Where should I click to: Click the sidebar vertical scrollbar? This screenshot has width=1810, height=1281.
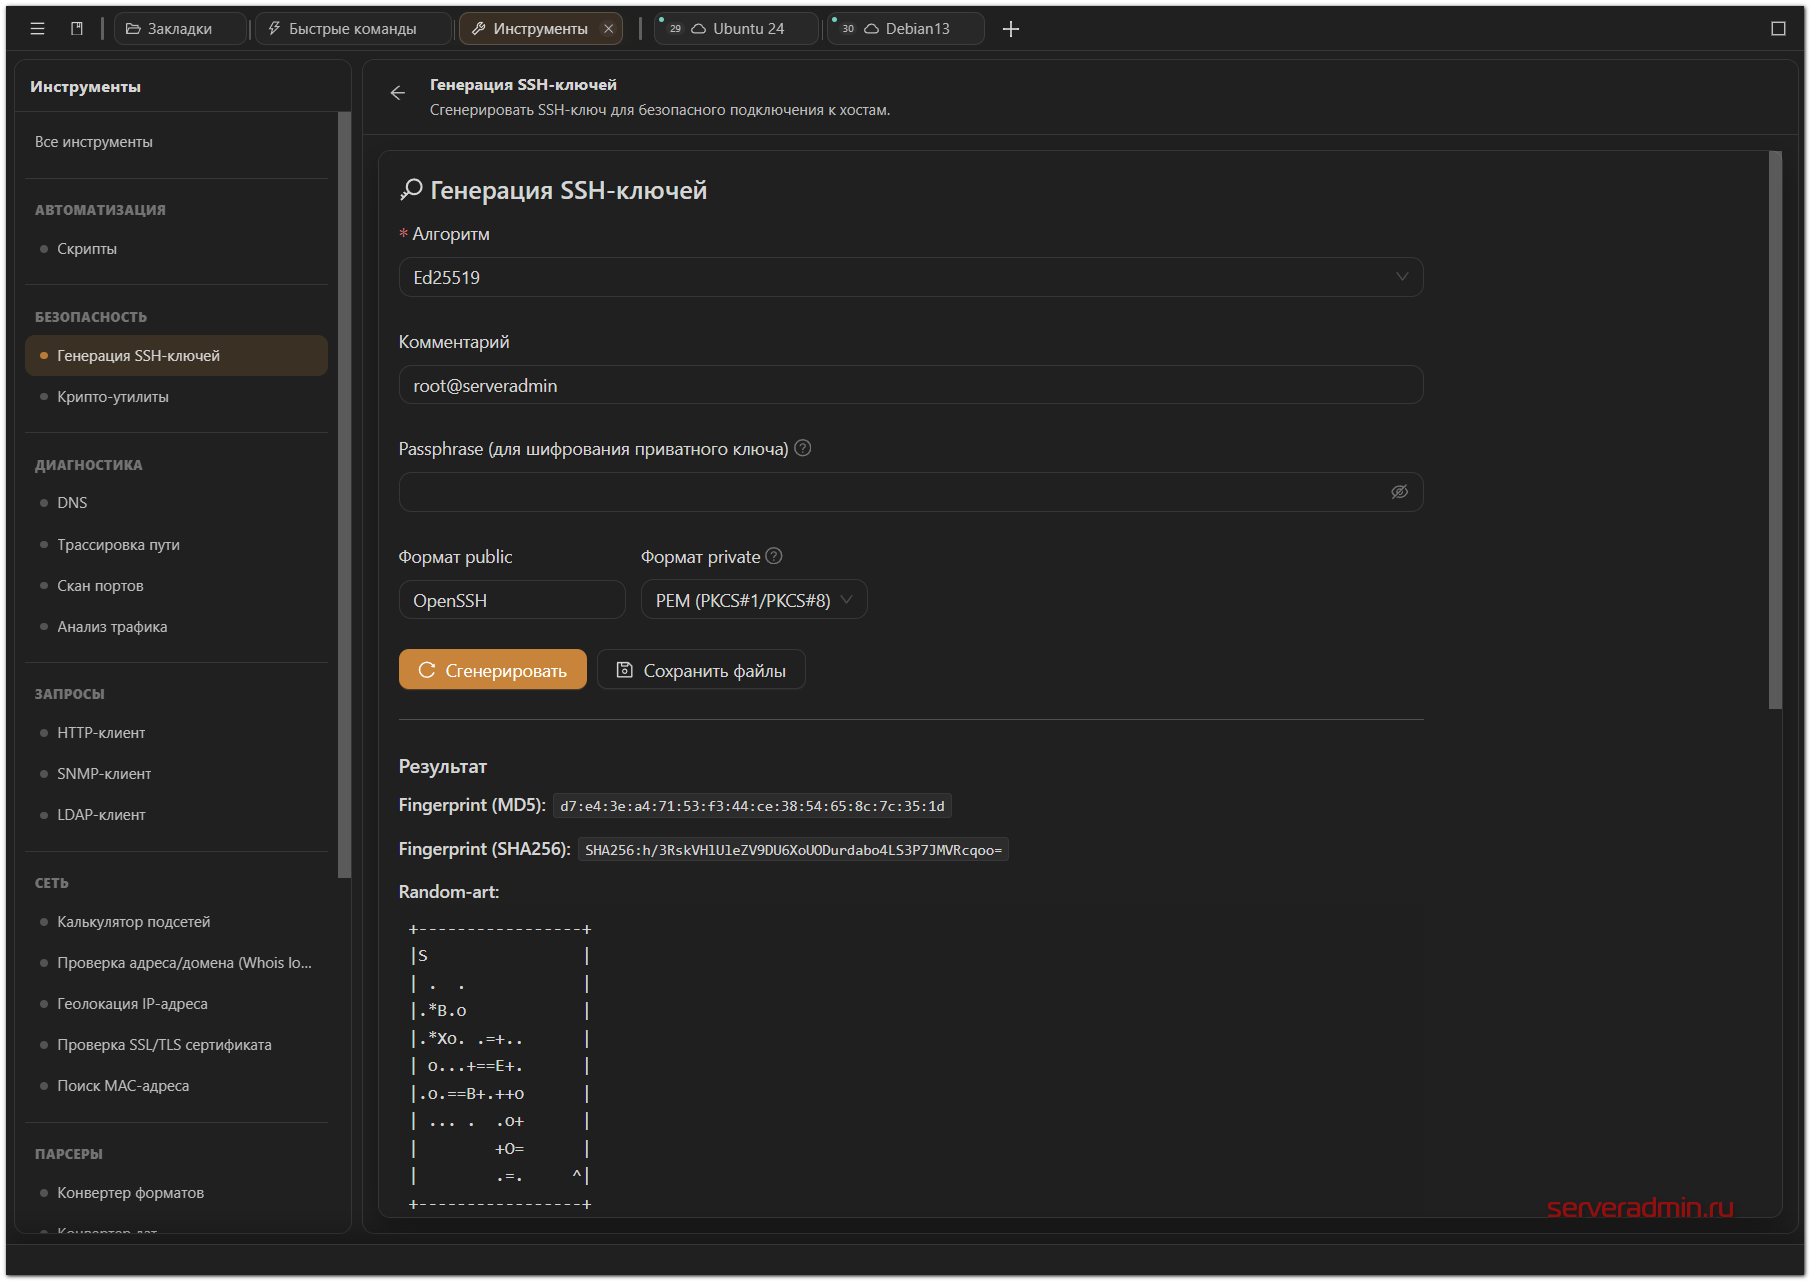coord(344,495)
